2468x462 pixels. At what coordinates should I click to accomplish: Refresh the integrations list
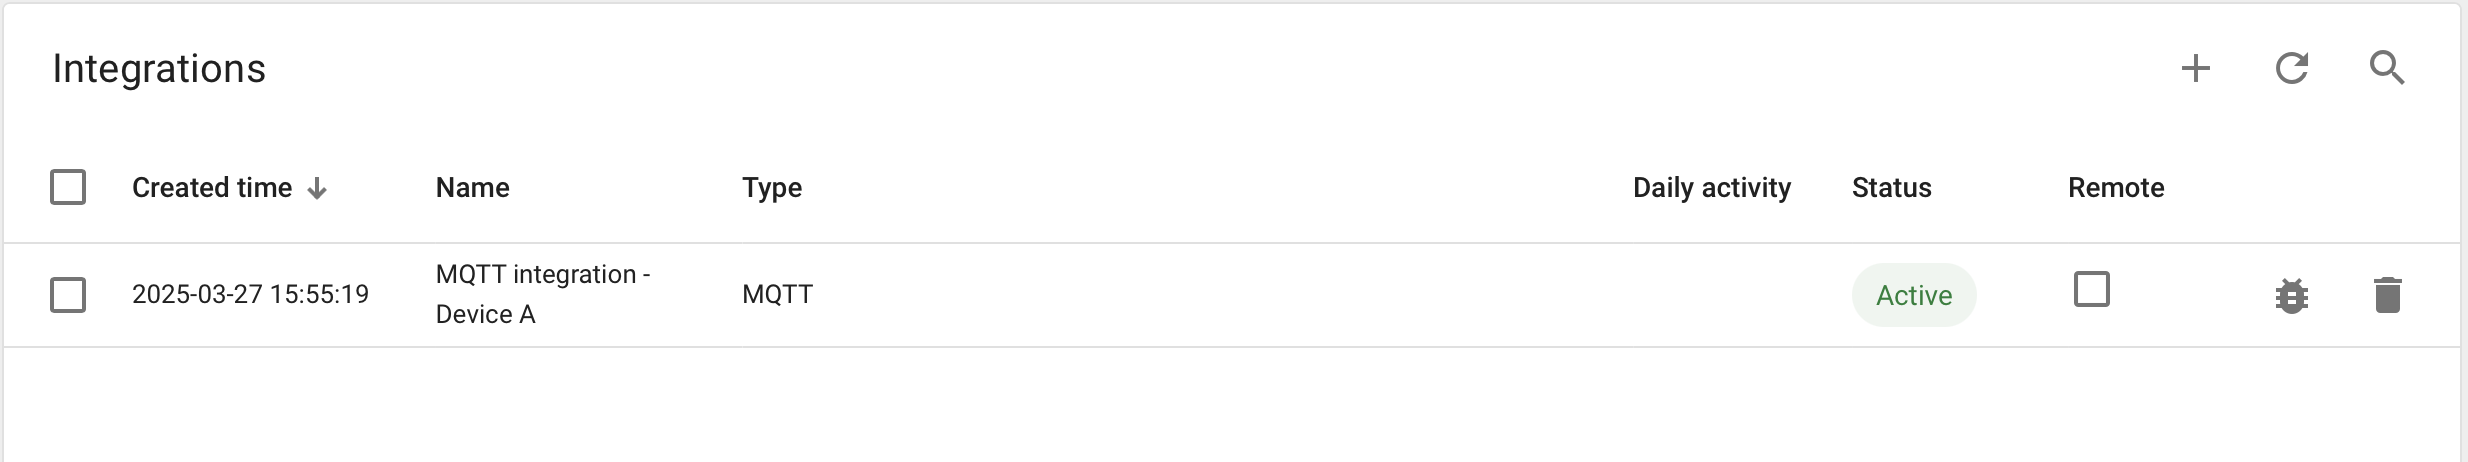(x=2291, y=68)
